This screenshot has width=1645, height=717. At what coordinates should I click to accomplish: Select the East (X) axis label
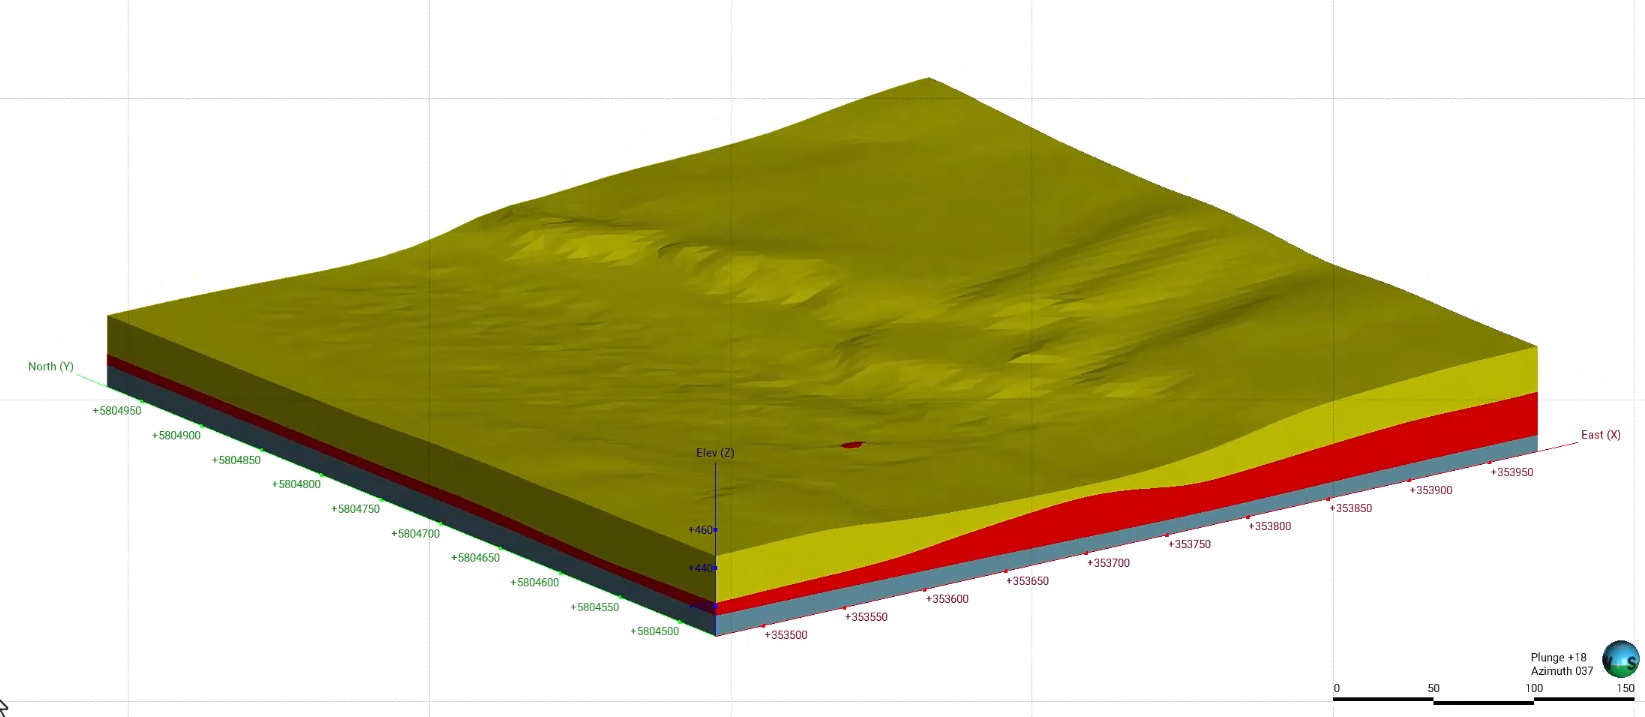coord(1600,435)
